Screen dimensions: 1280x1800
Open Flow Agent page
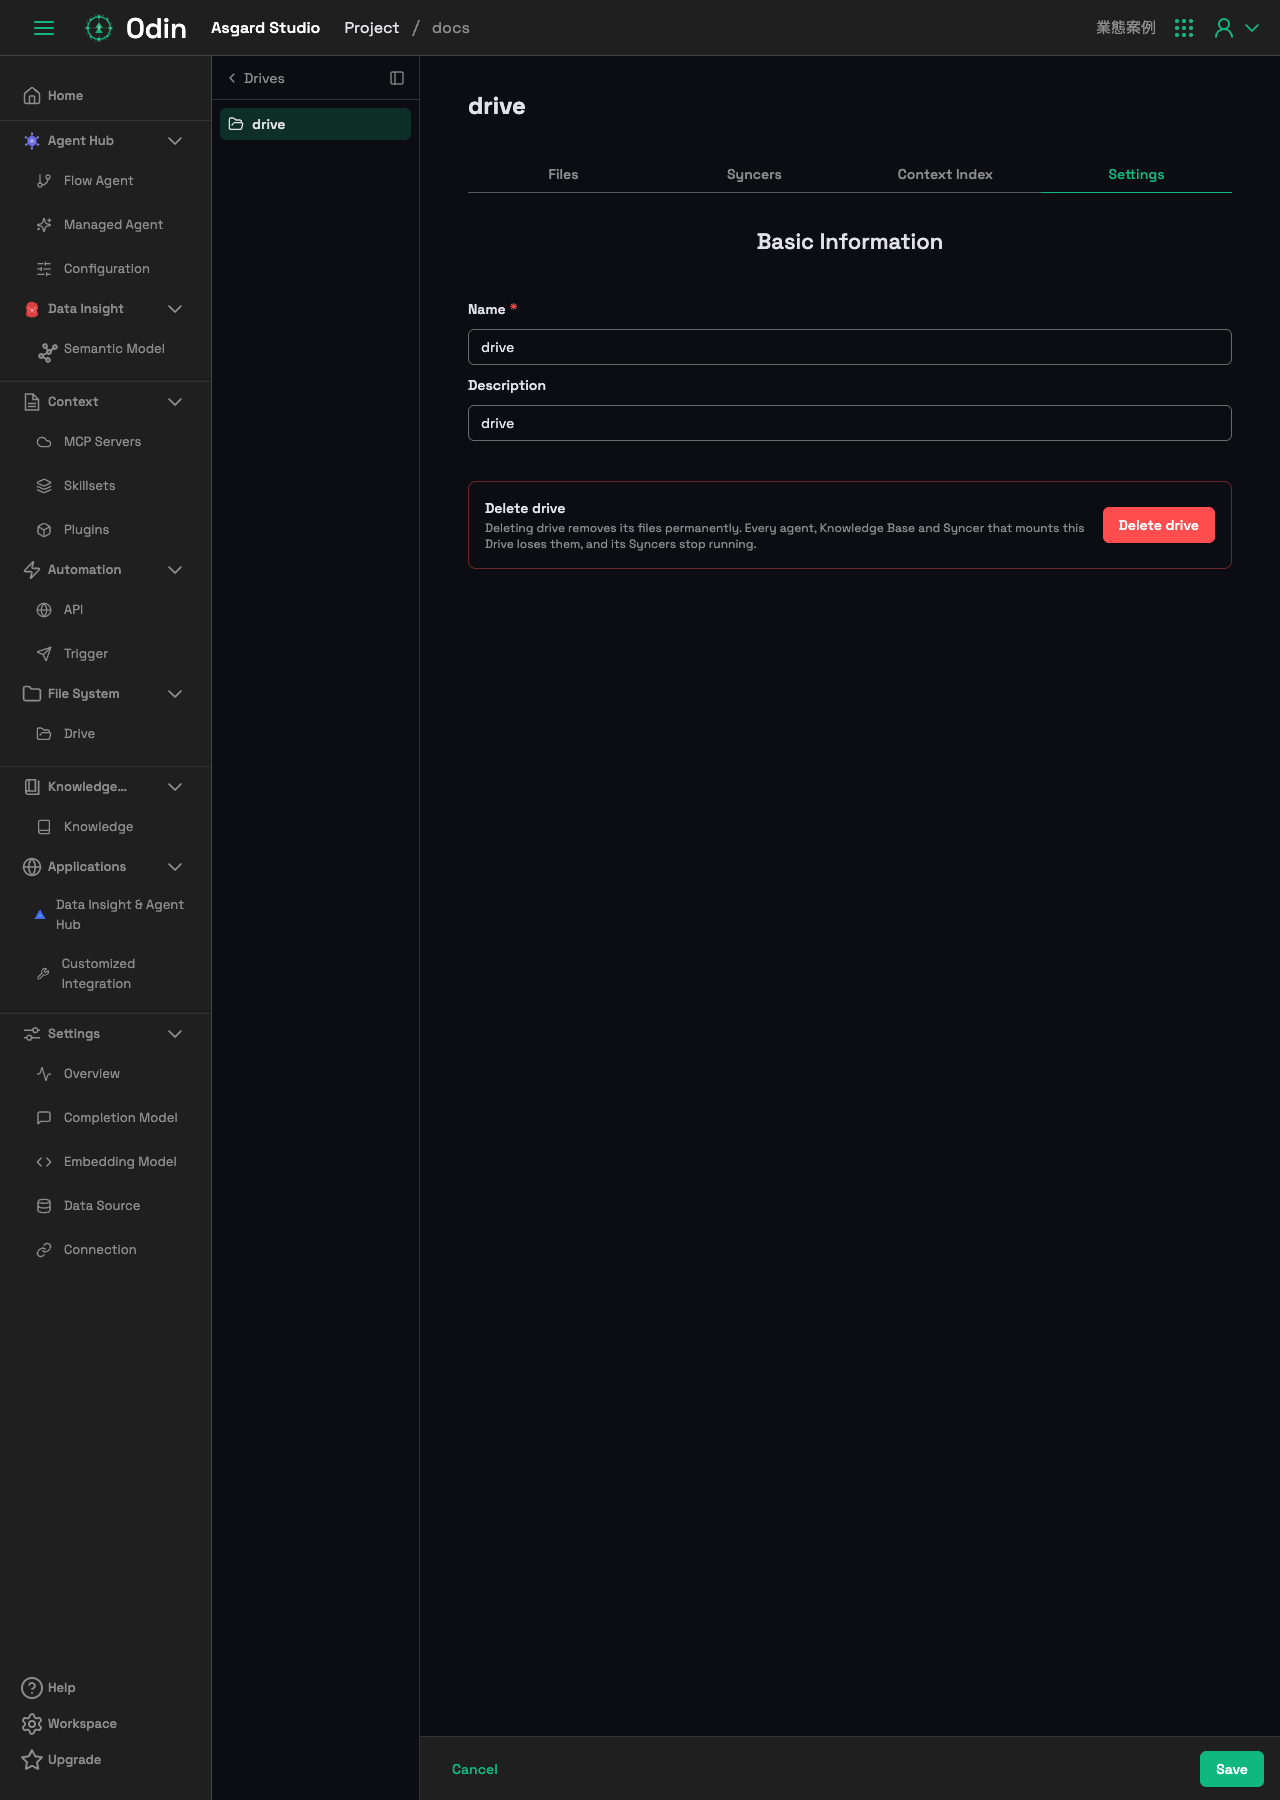pyautogui.click(x=98, y=181)
